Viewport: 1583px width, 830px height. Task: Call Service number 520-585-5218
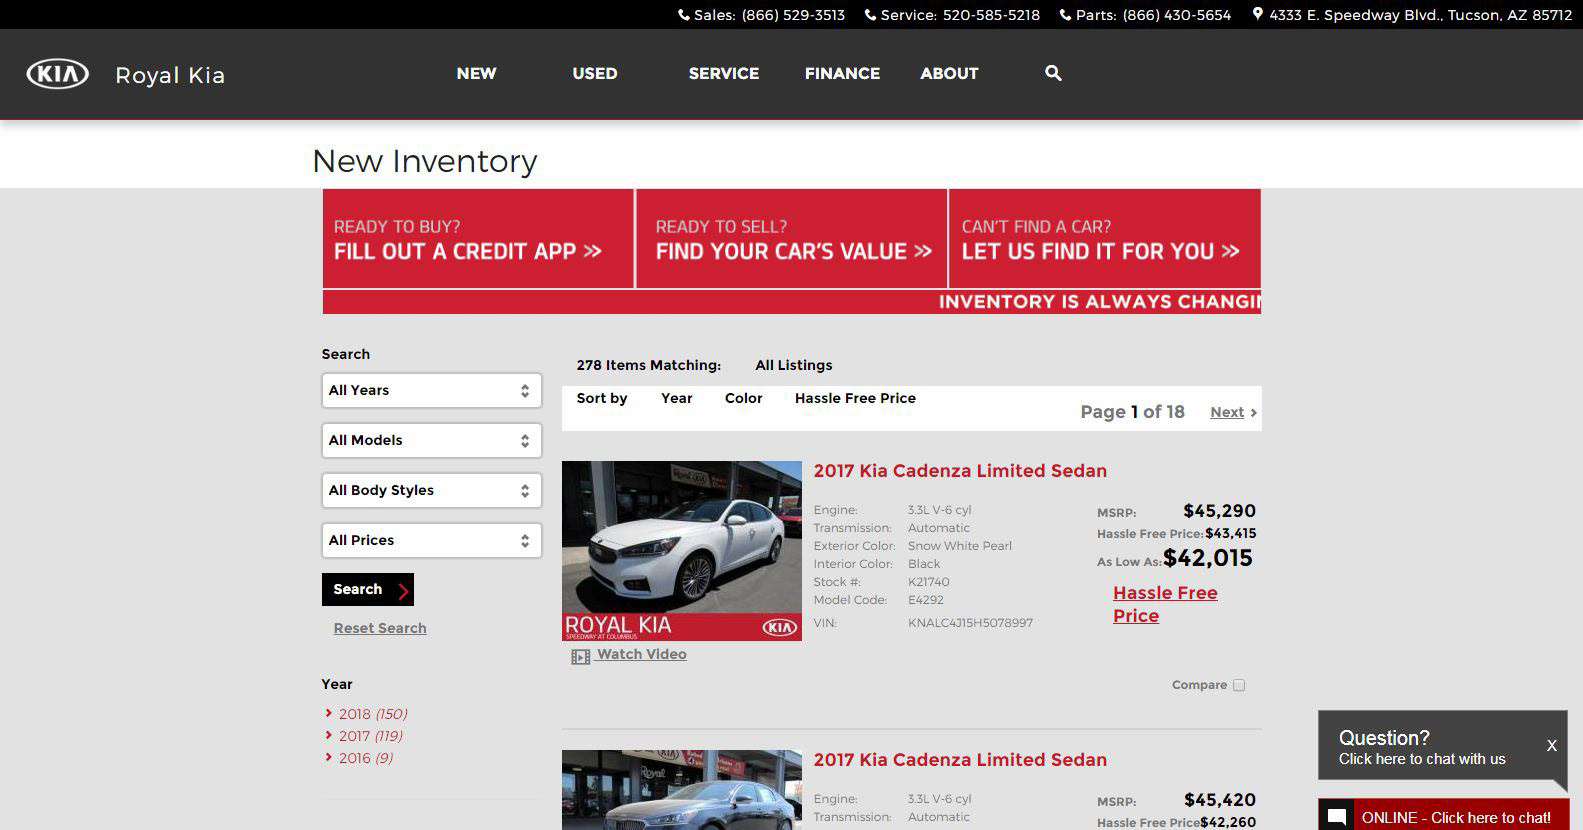click(991, 15)
